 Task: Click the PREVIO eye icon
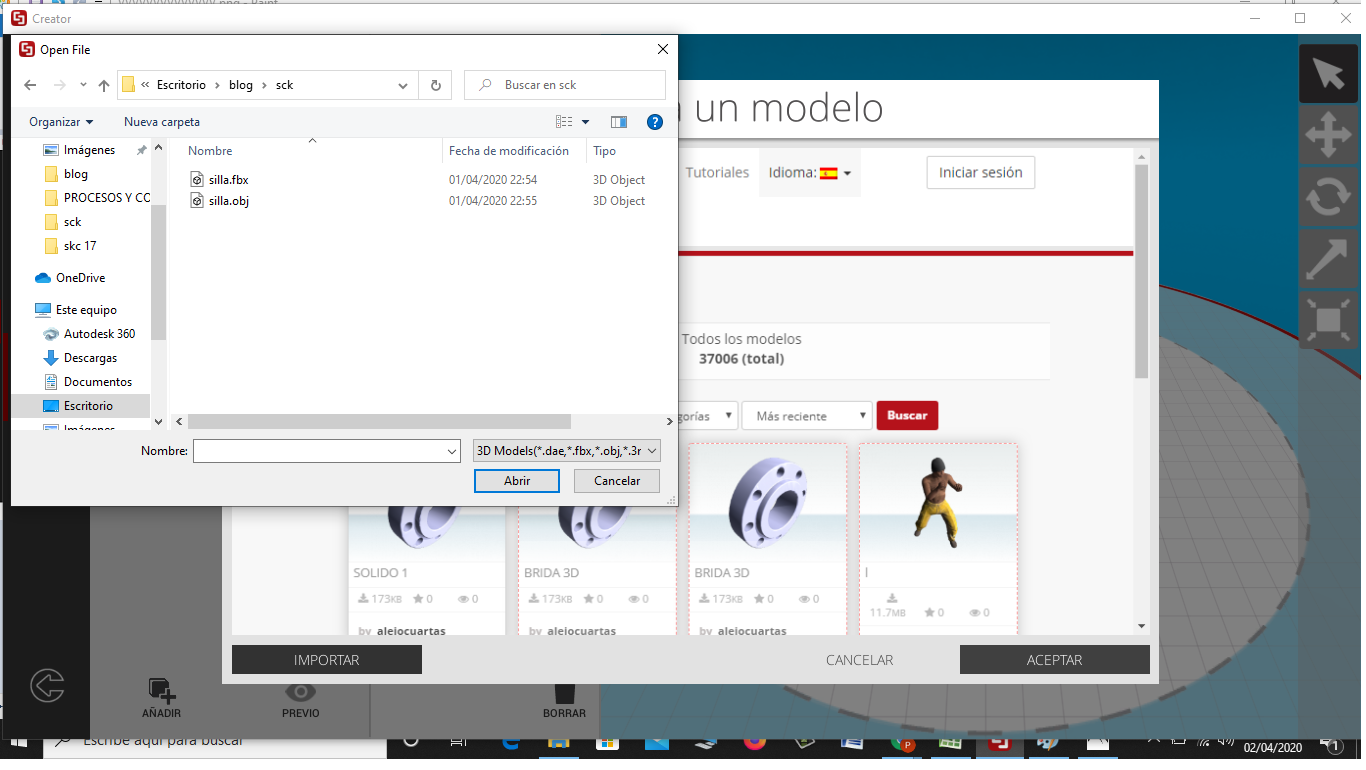point(300,691)
